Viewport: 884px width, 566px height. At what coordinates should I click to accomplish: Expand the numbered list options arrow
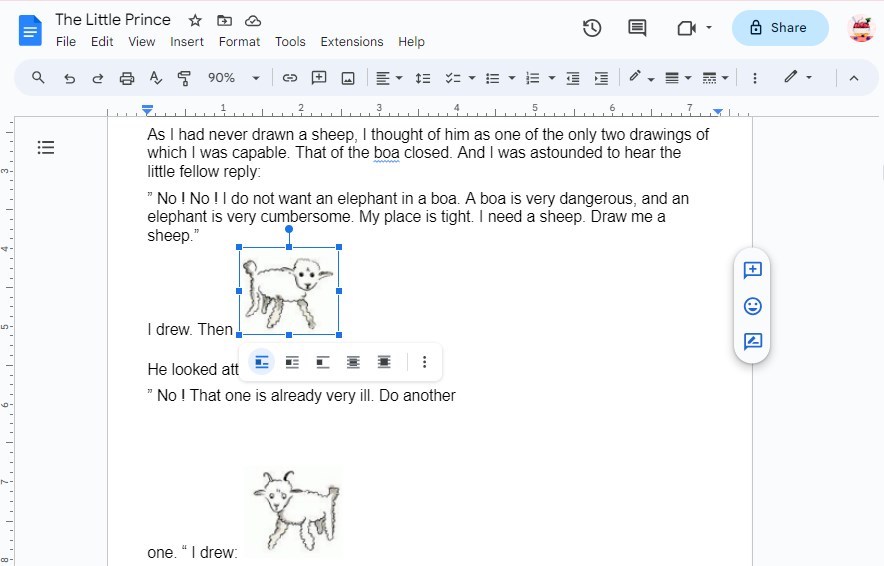click(x=552, y=78)
